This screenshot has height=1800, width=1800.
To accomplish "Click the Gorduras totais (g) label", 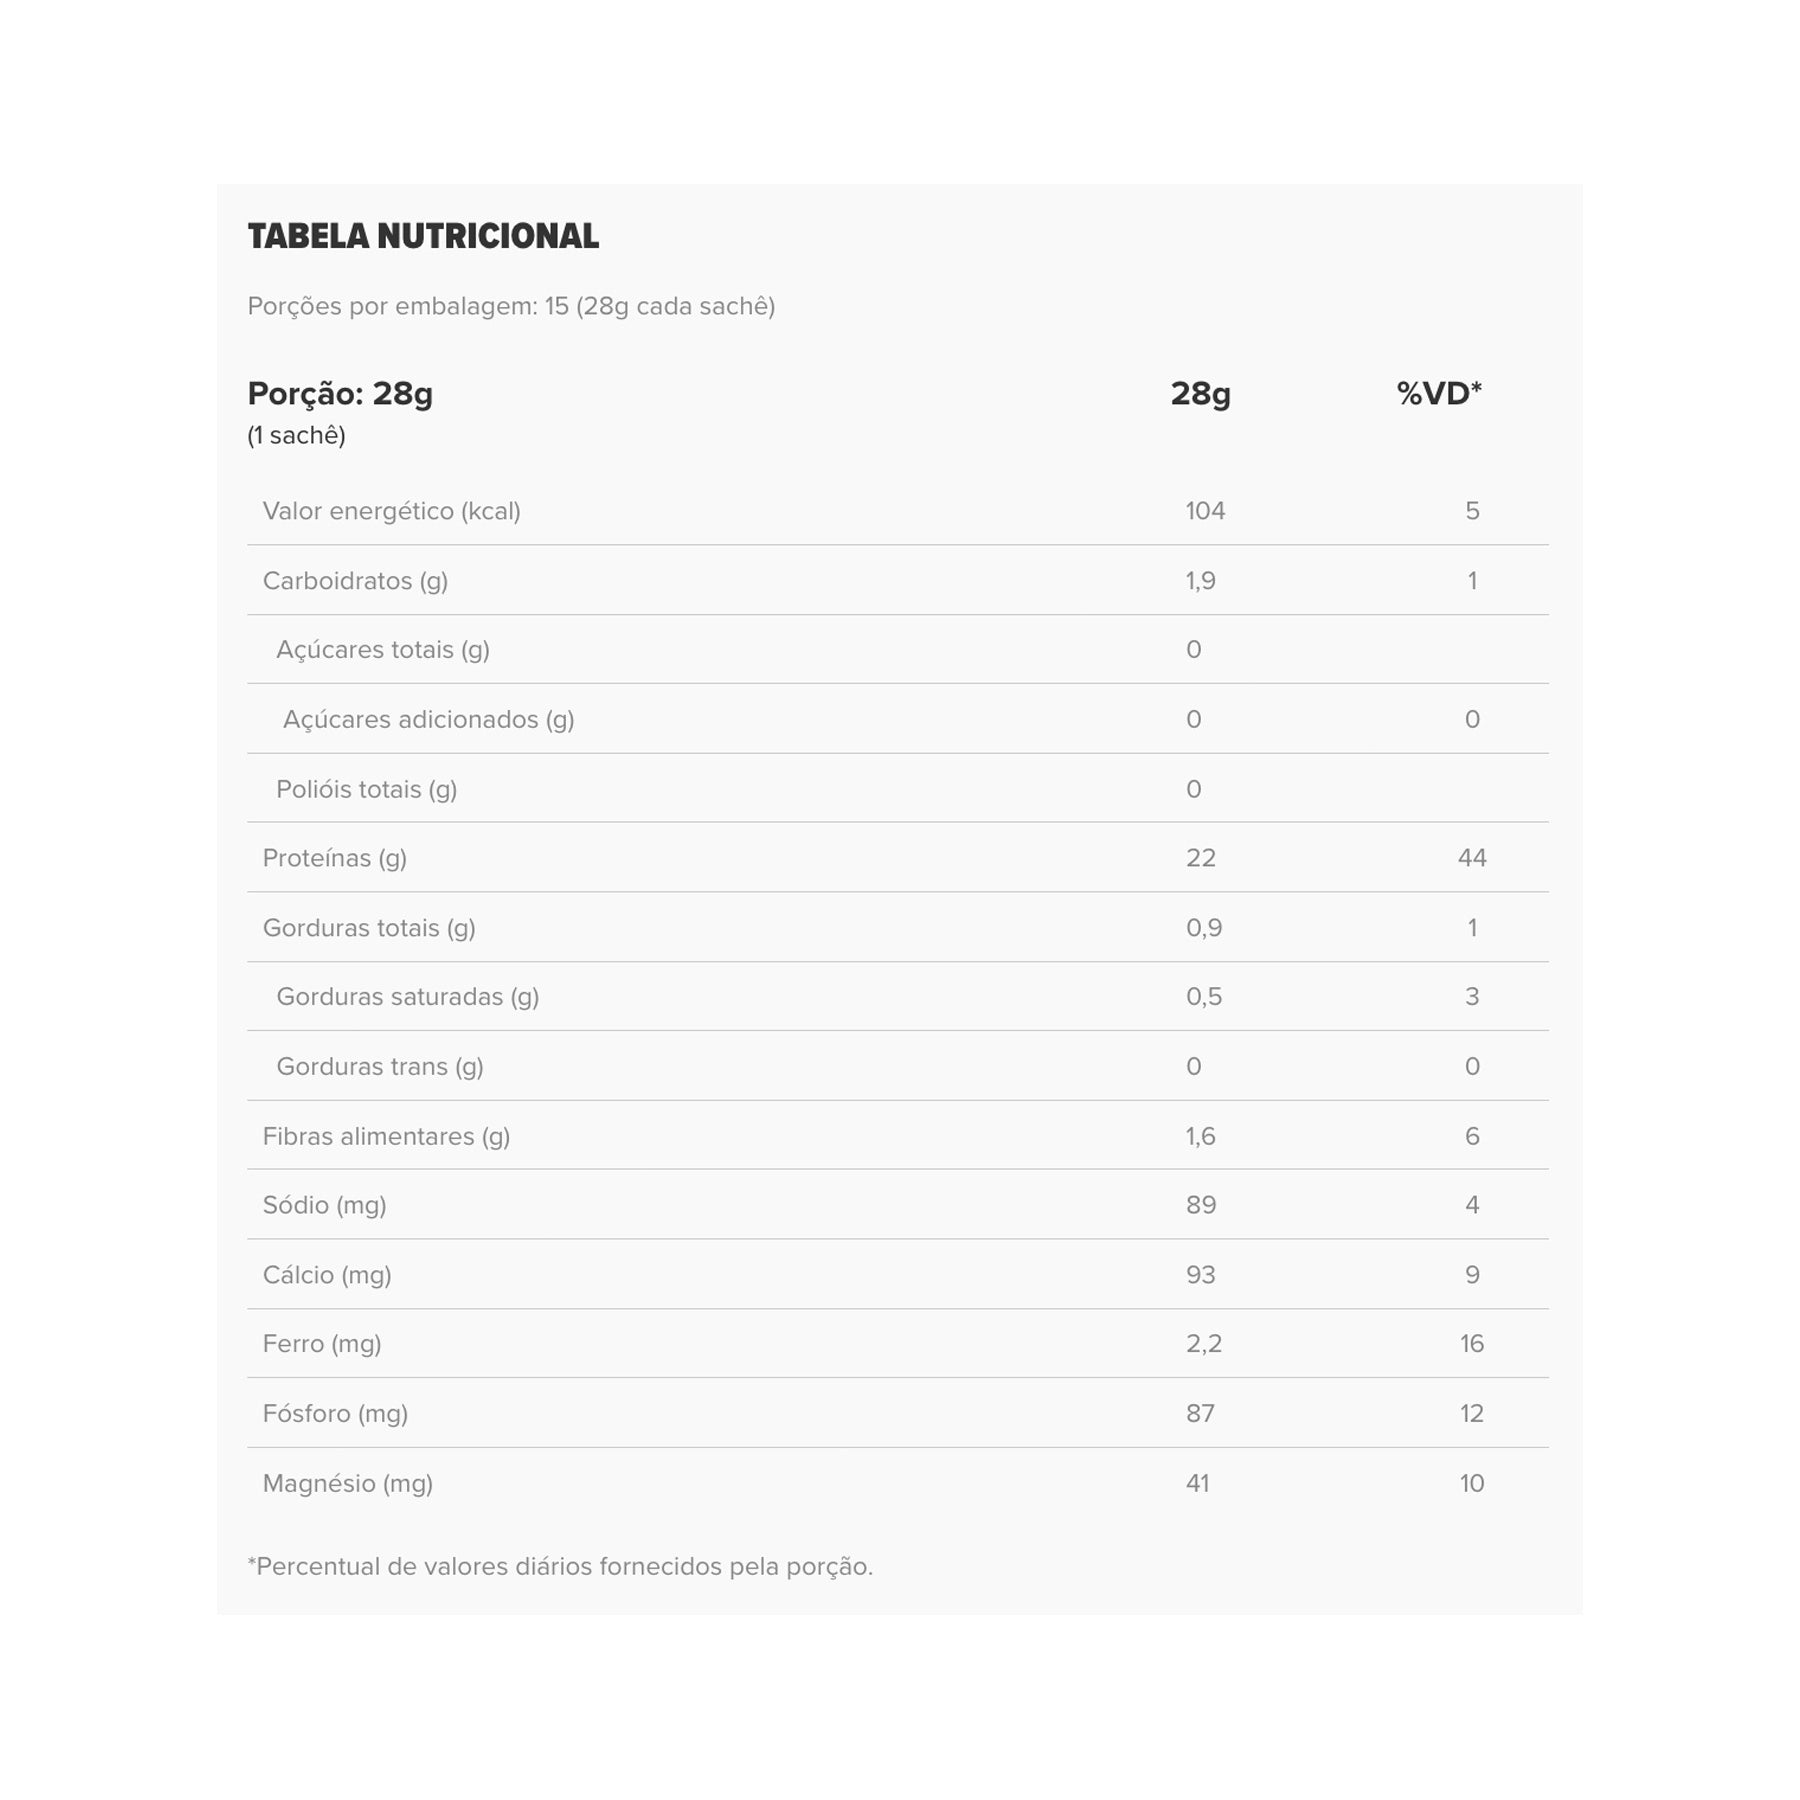I will [368, 928].
